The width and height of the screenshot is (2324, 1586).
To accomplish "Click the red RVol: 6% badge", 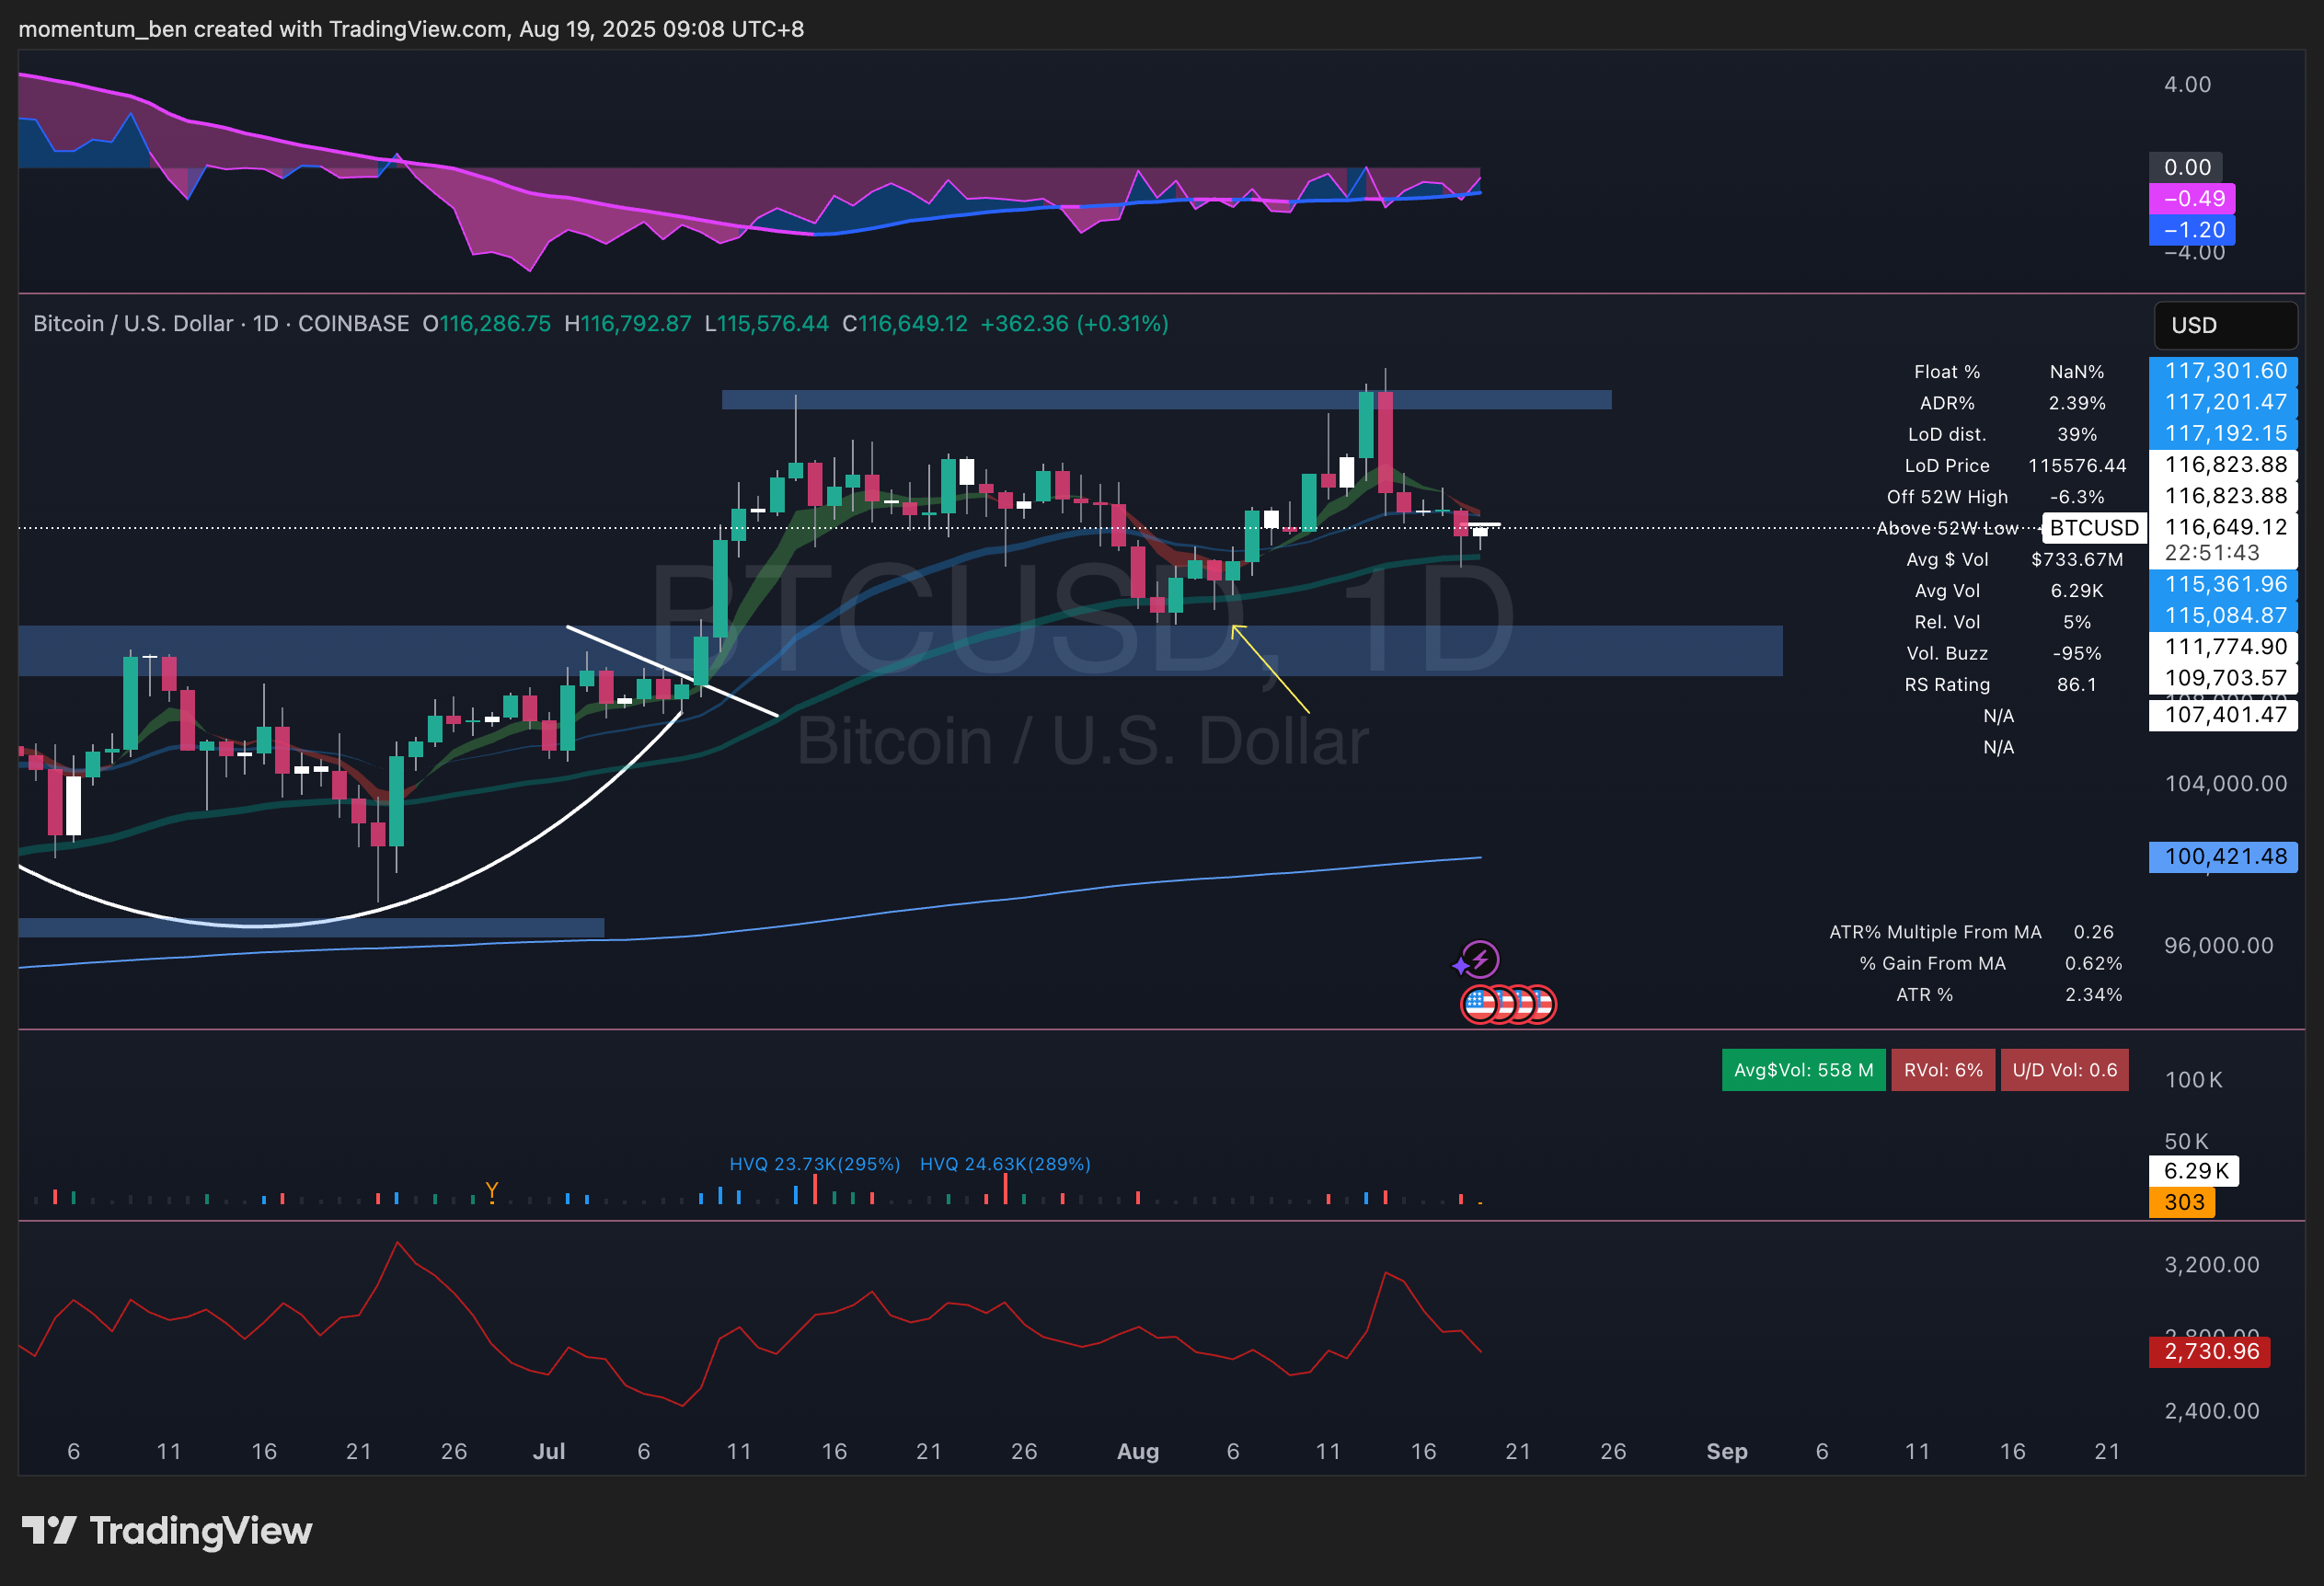I will click(1942, 1070).
